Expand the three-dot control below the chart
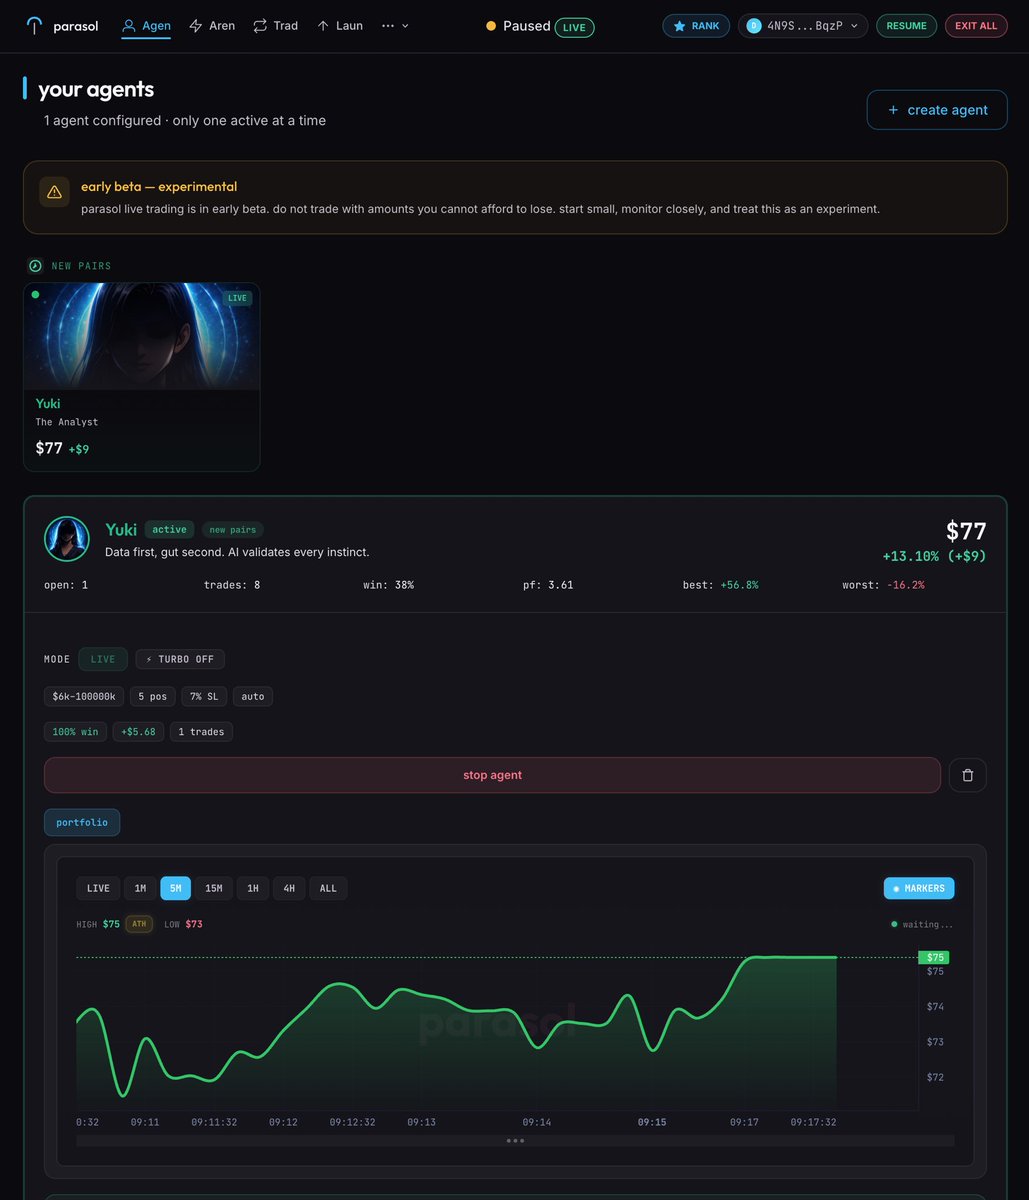 [515, 1140]
